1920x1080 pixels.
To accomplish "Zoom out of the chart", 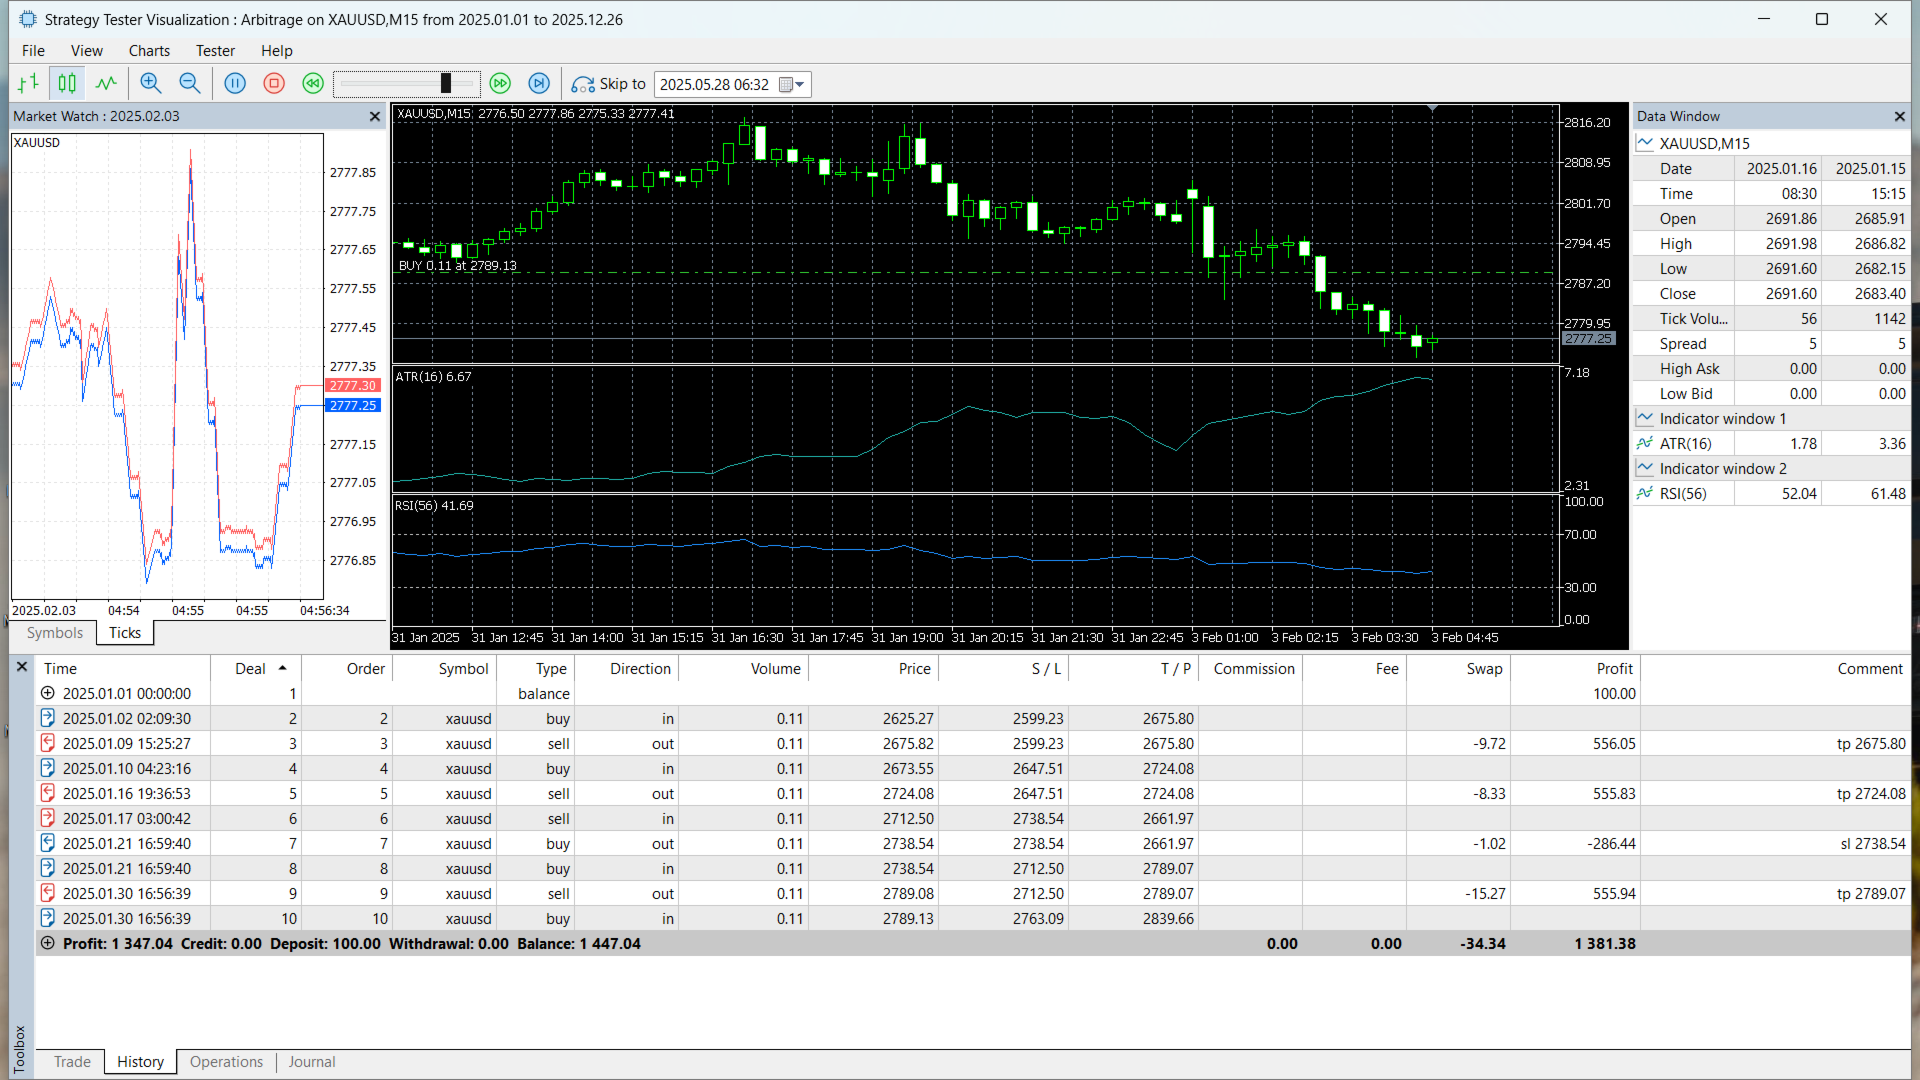I will click(x=189, y=84).
